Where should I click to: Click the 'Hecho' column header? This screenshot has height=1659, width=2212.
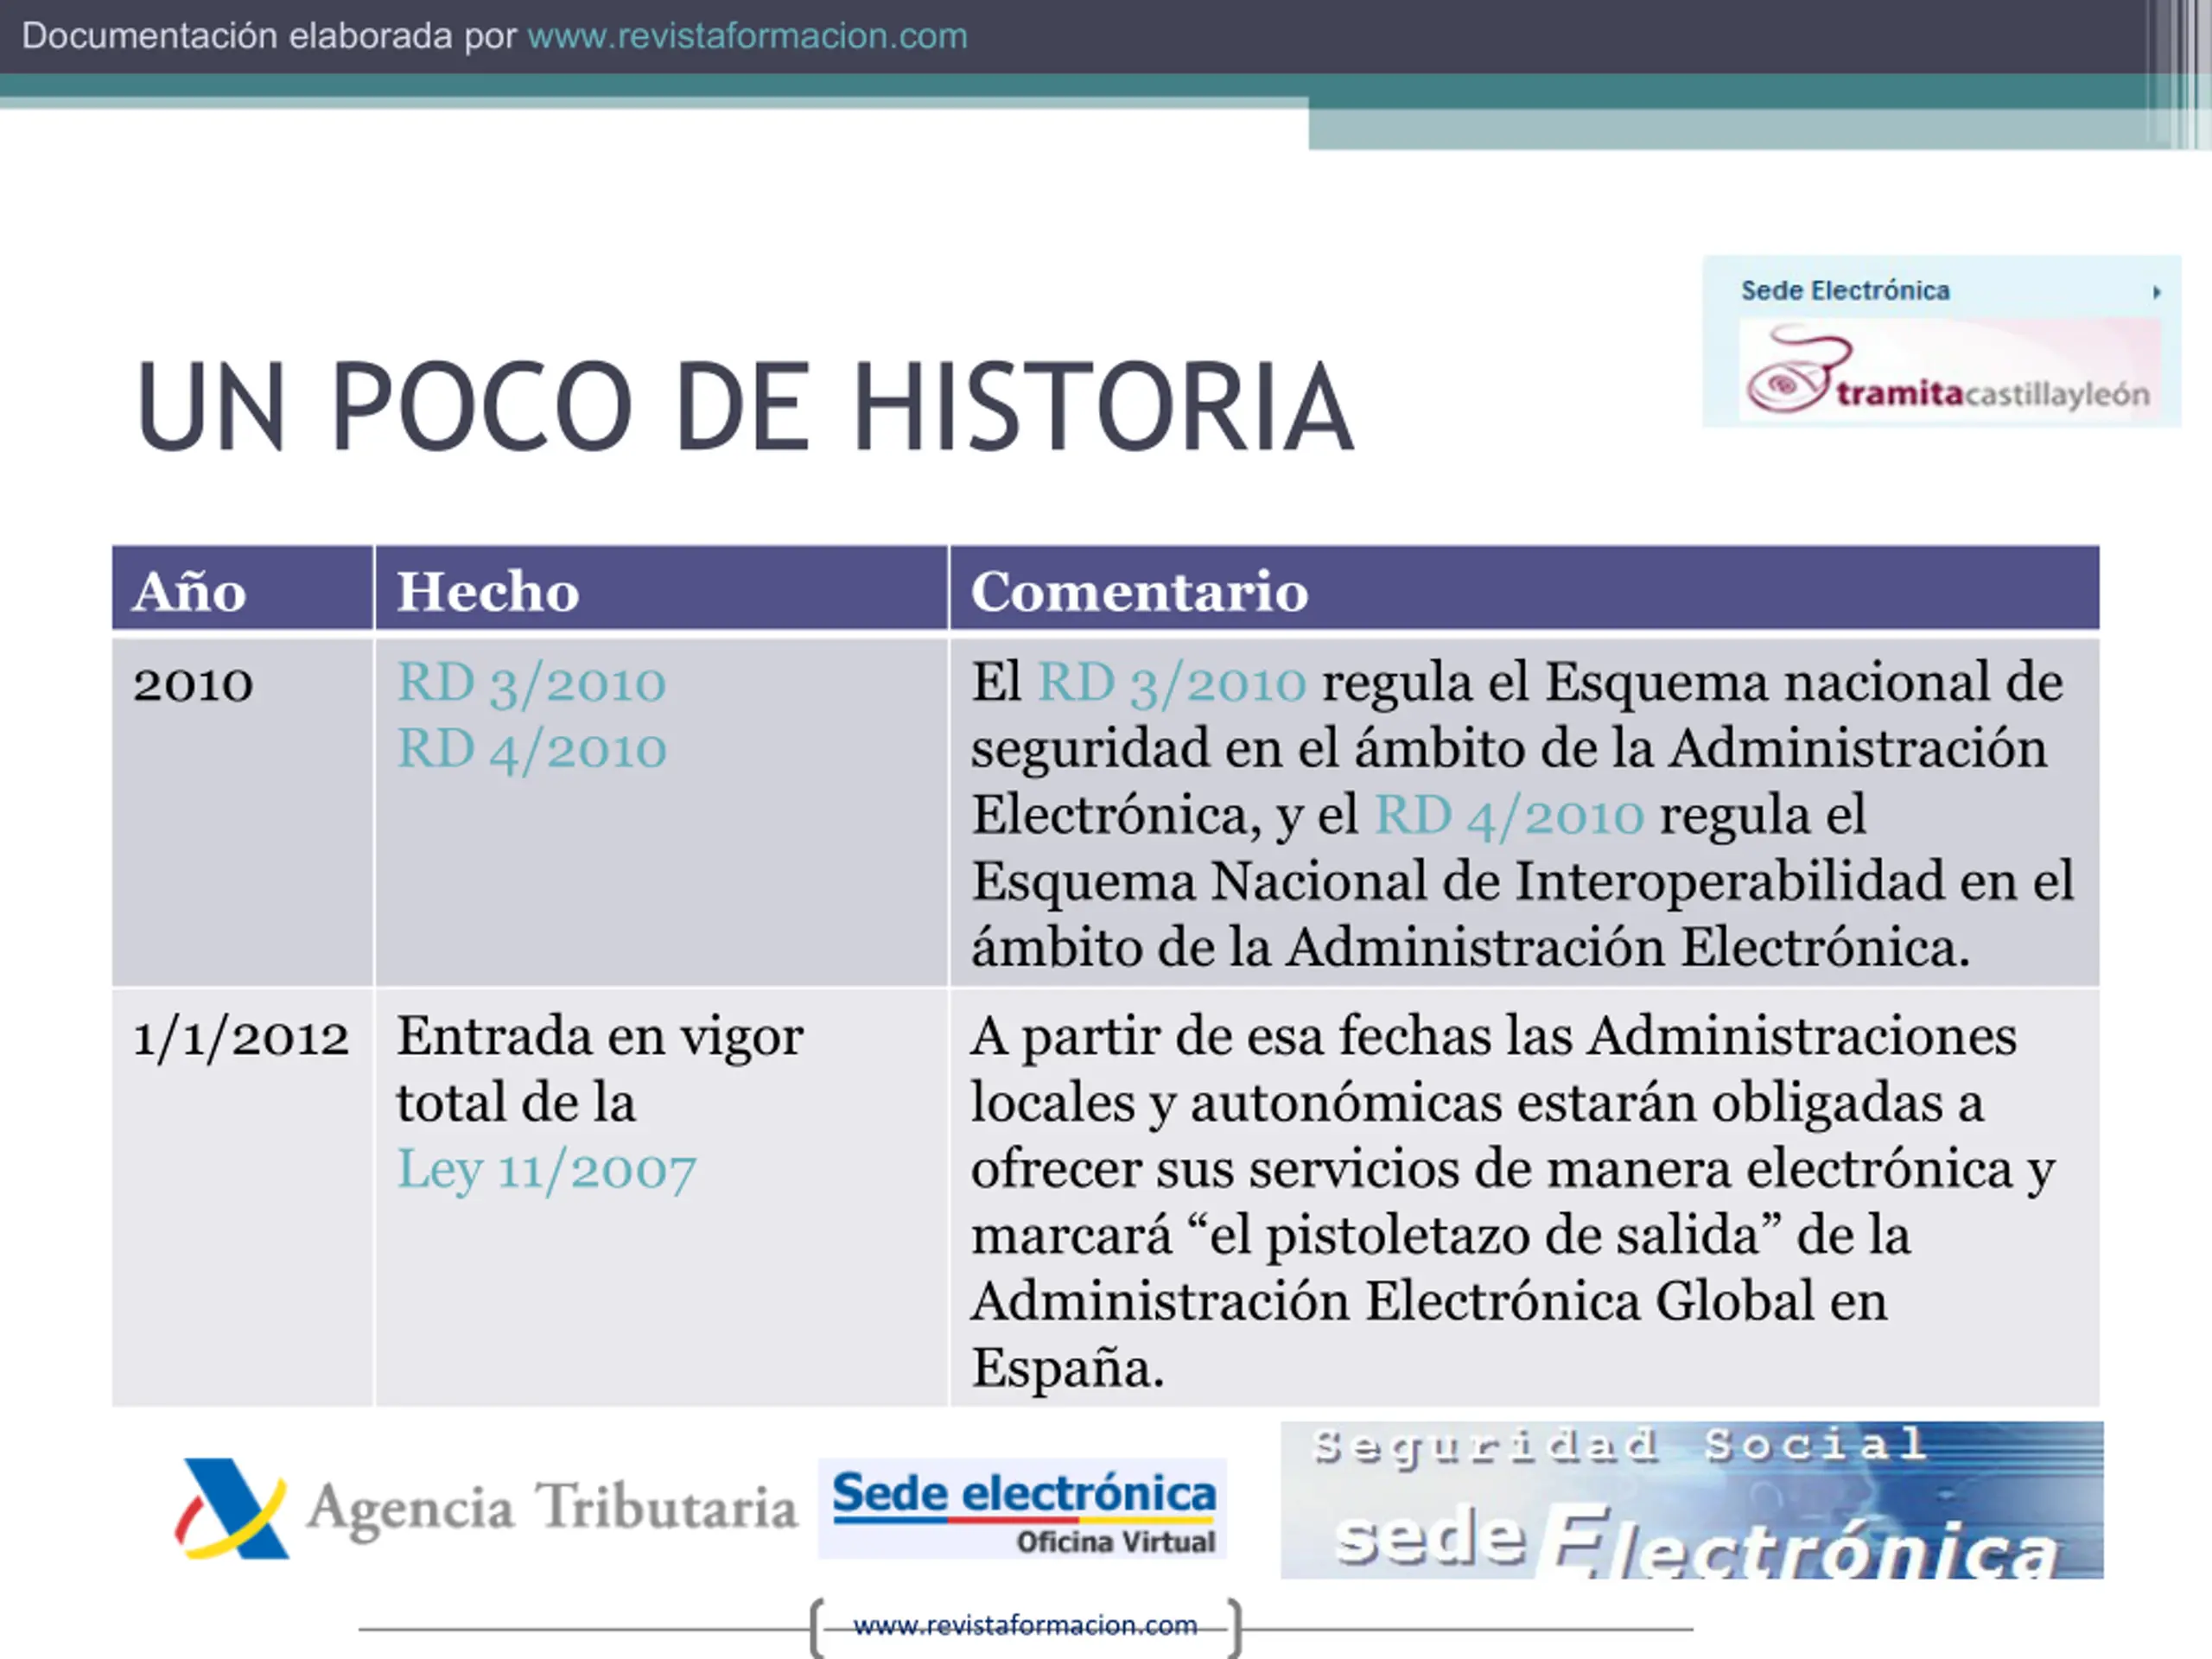pyautogui.click(x=661, y=588)
